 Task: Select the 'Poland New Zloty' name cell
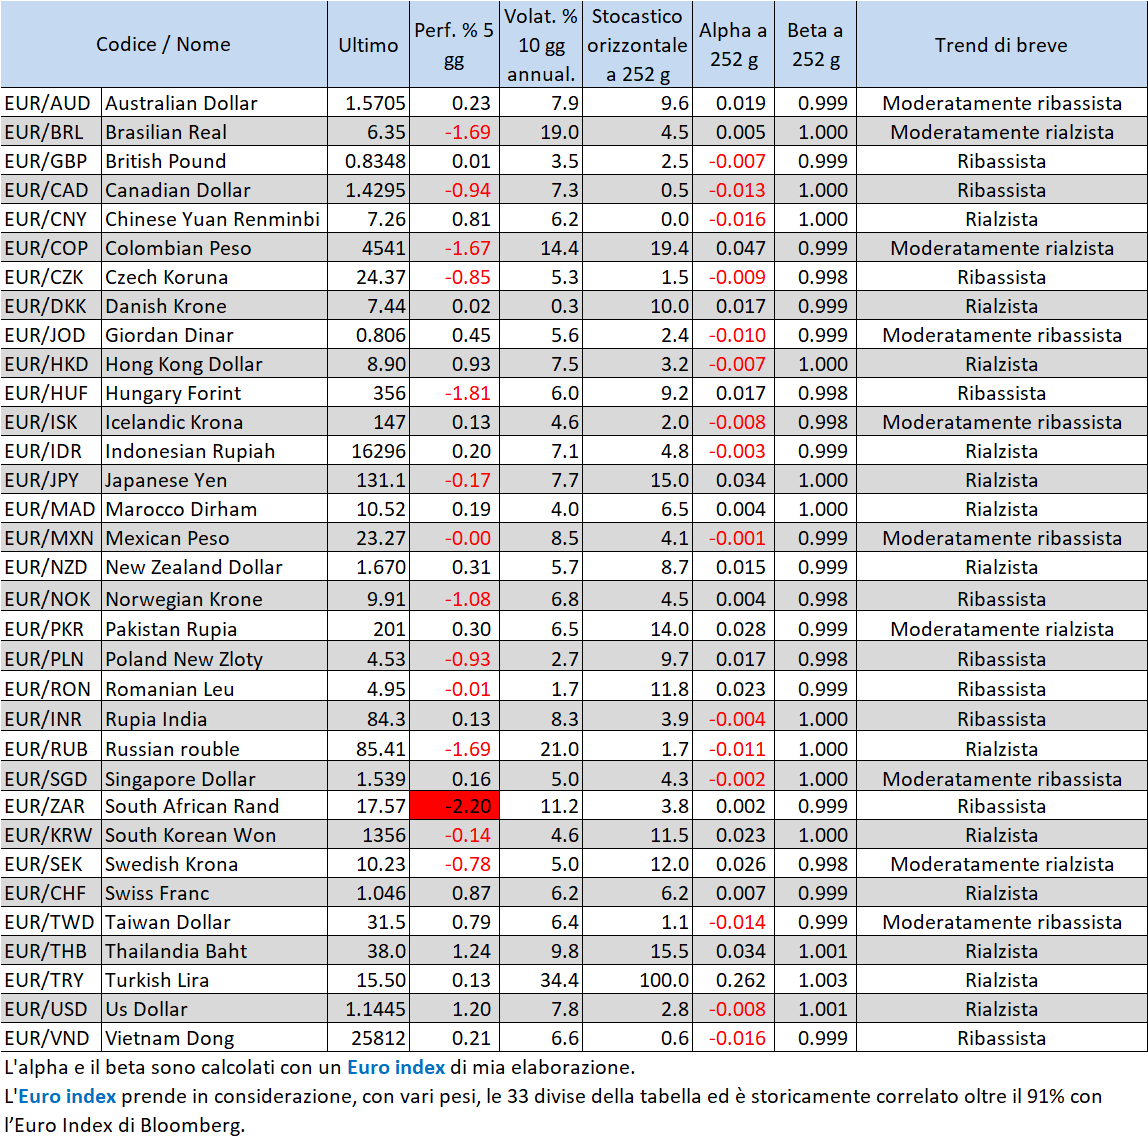point(215,658)
